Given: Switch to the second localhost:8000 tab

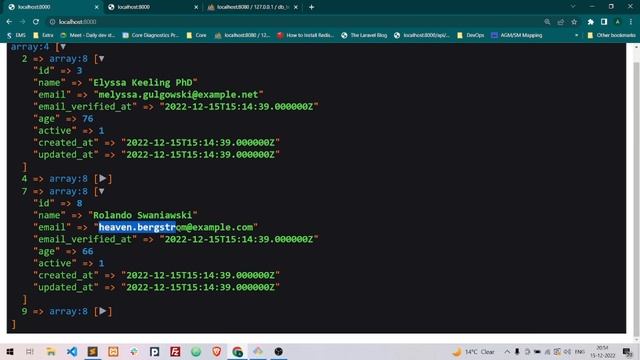Looking at the screenshot, I should click(152, 7).
